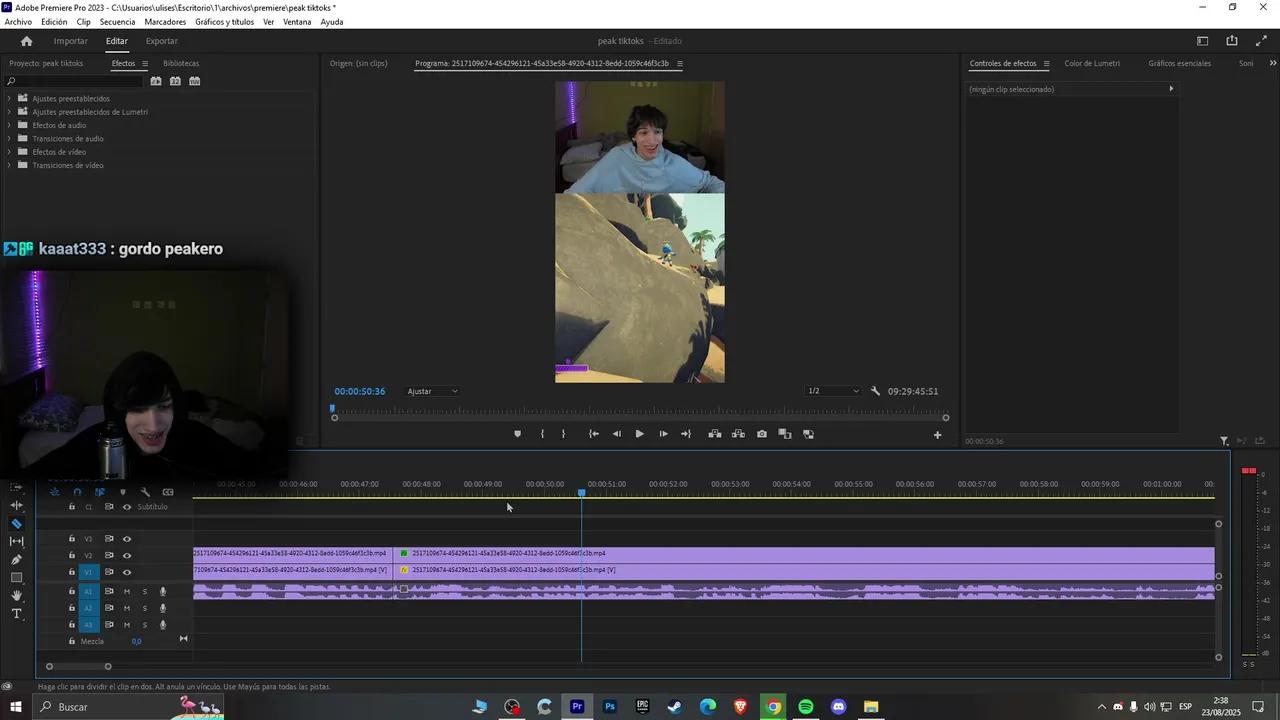
Task: Open the 1/2 playback resolution dropdown
Action: (833, 391)
